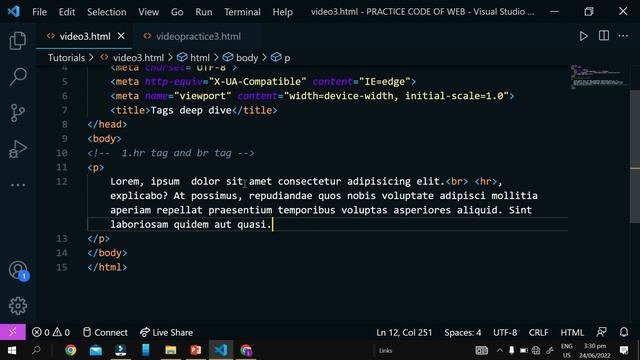The width and height of the screenshot is (640, 360).
Task: Open editor More Actions ellipsis
Action: point(623,36)
